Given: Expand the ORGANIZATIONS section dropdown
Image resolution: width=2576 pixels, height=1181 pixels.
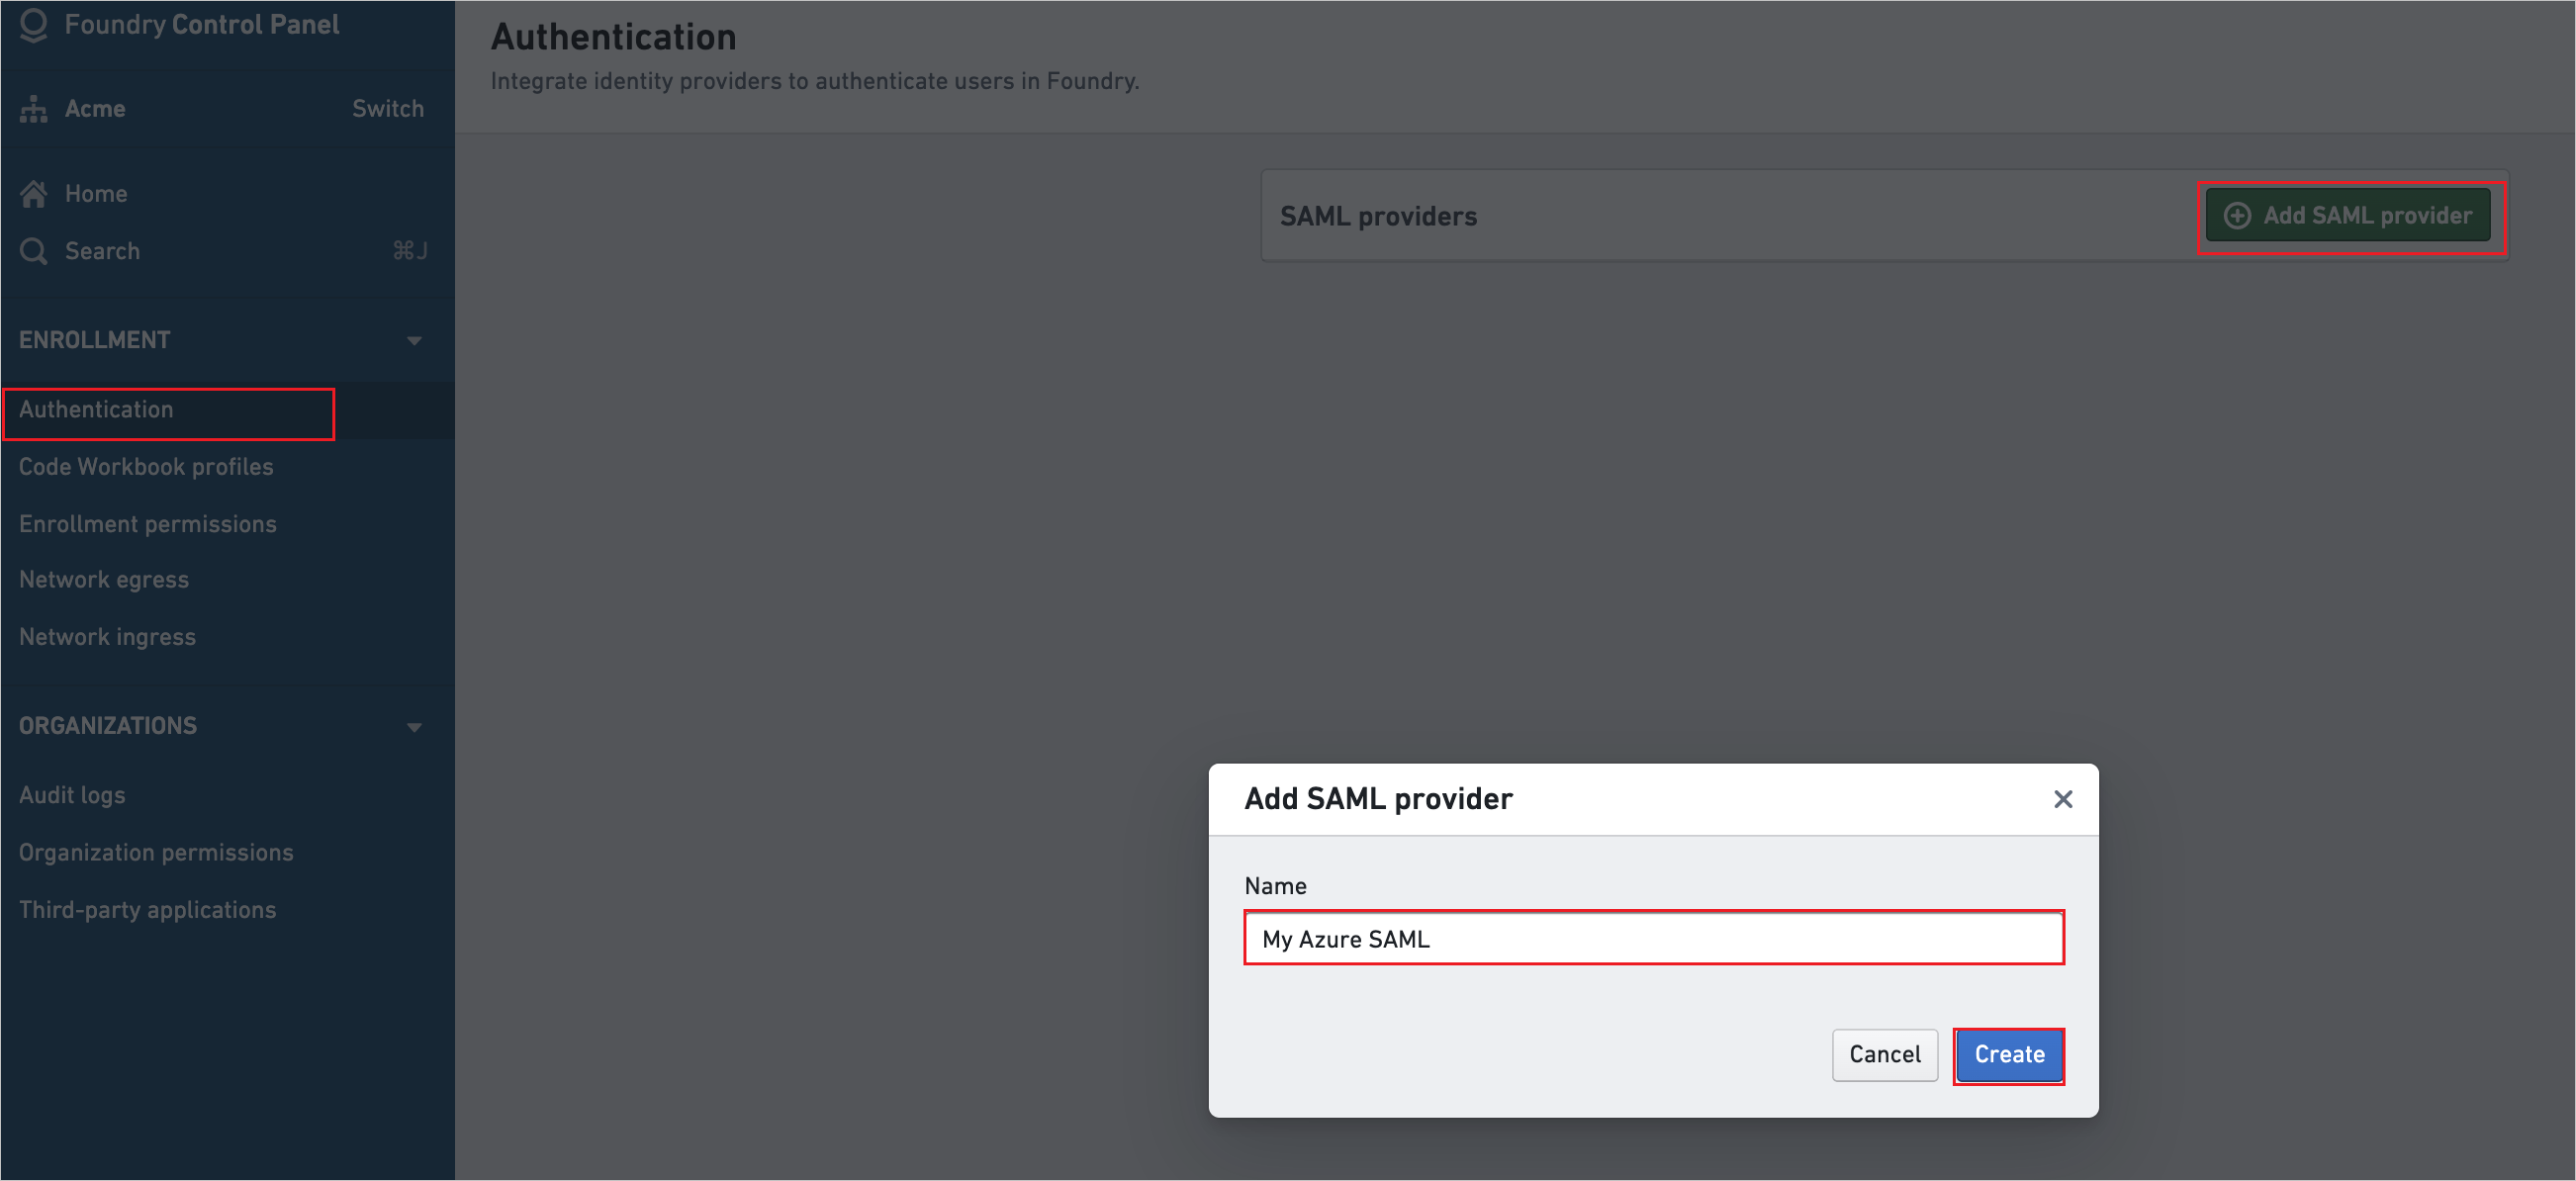Looking at the screenshot, I should (x=417, y=728).
